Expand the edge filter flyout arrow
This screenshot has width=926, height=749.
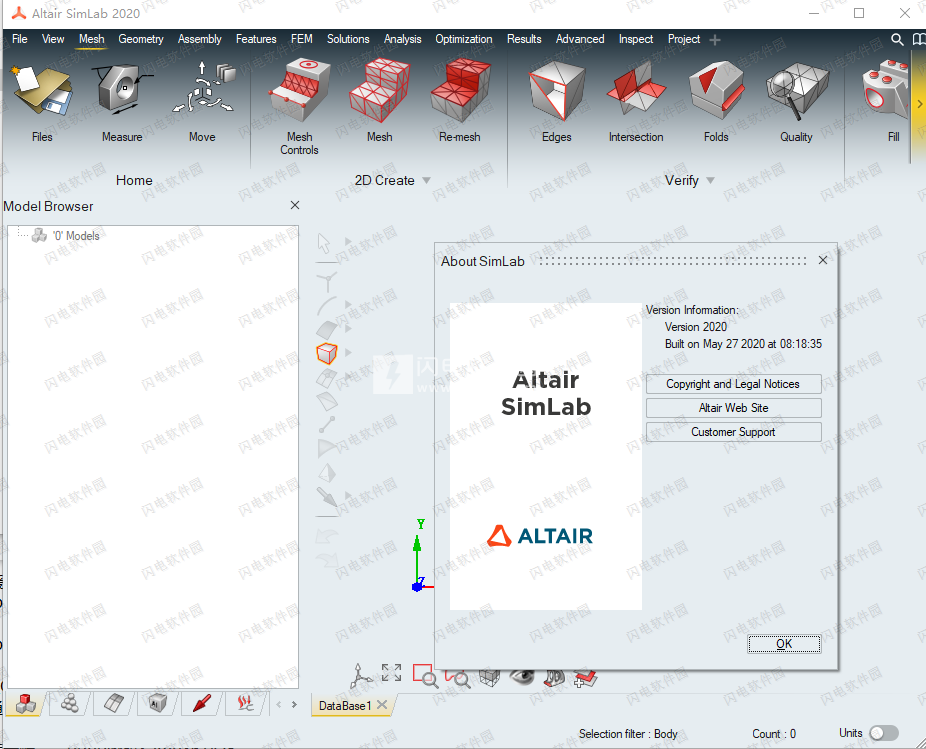(x=348, y=304)
